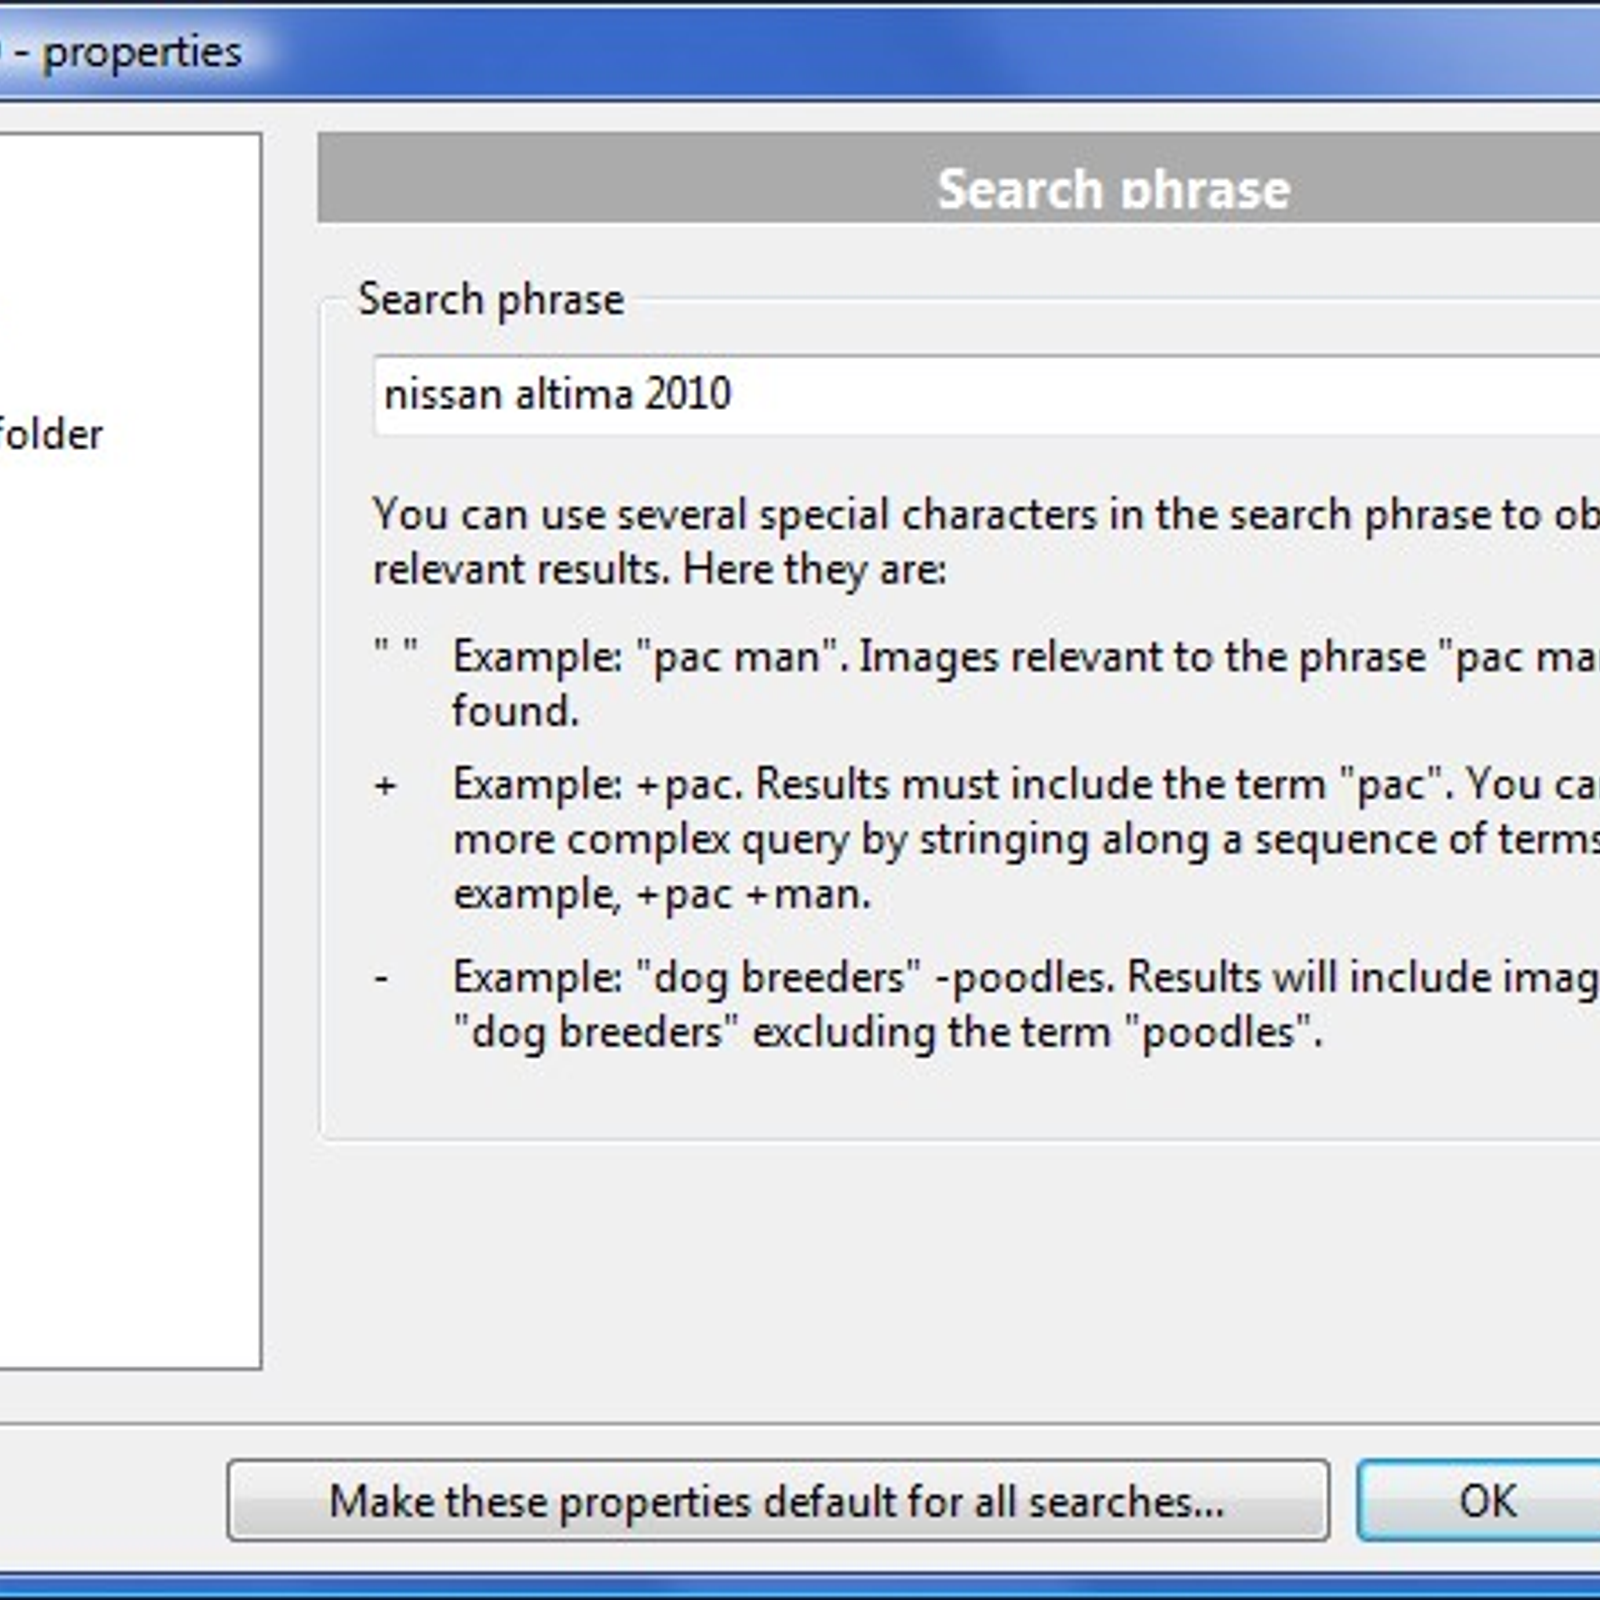Select the partially visible 'folder' item in left list
Screen dimensions: 1600x1600
click(50, 434)
